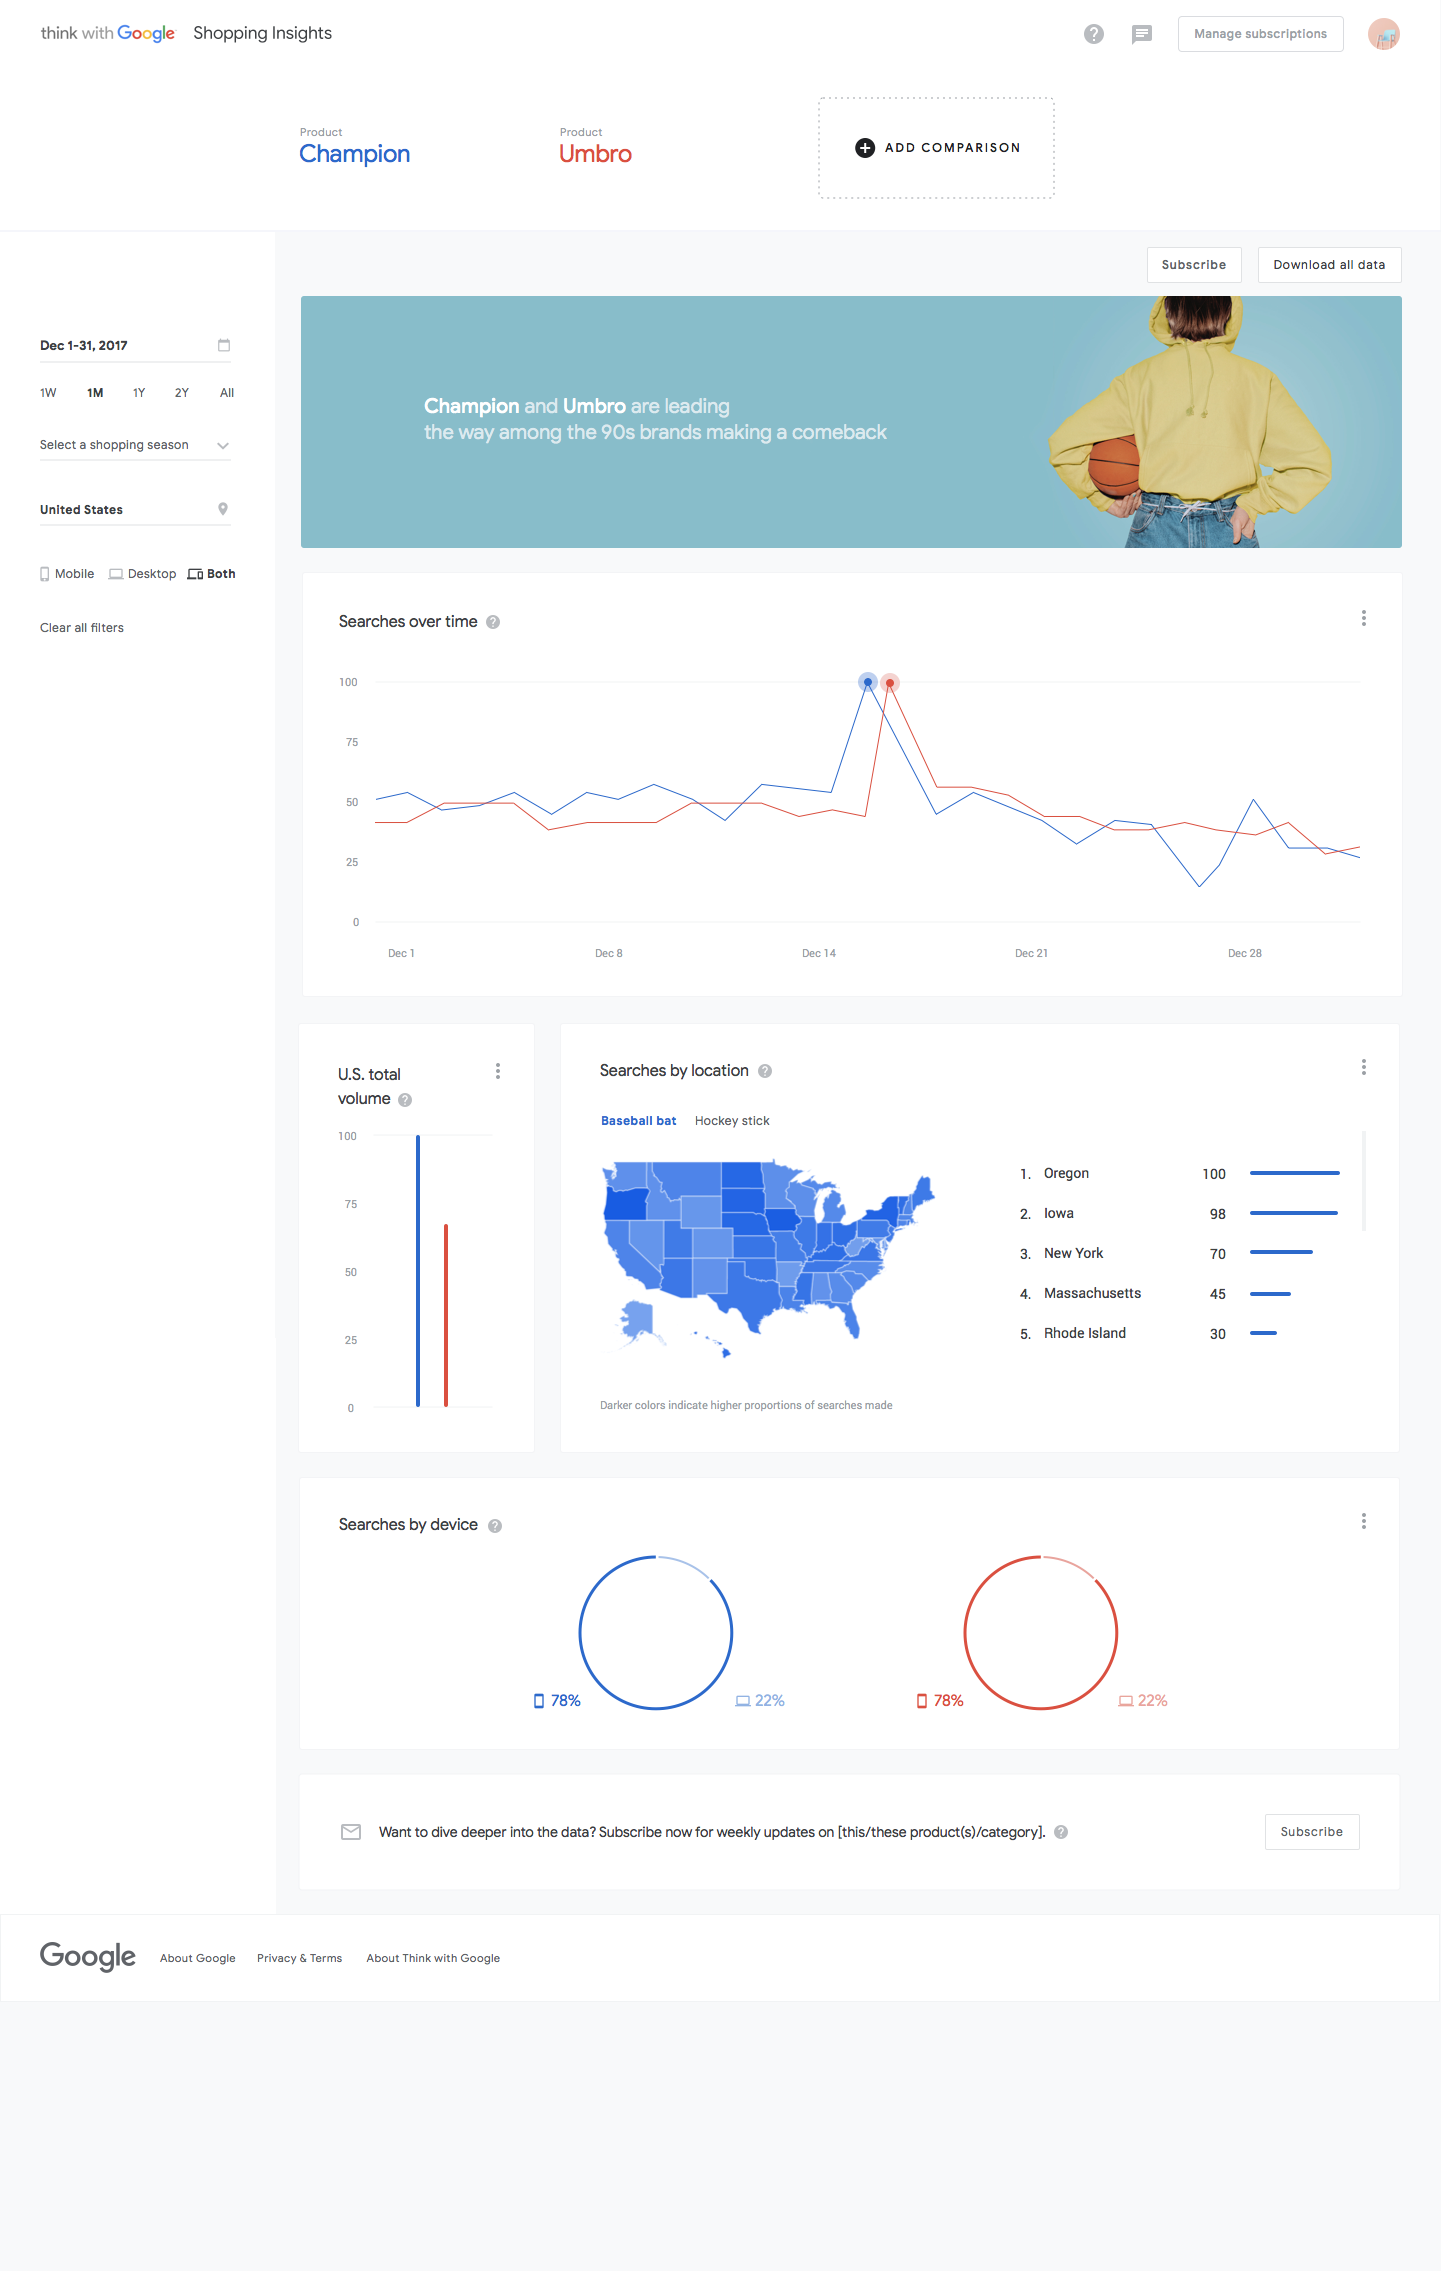Click the Champion product name

click(354, 154)
